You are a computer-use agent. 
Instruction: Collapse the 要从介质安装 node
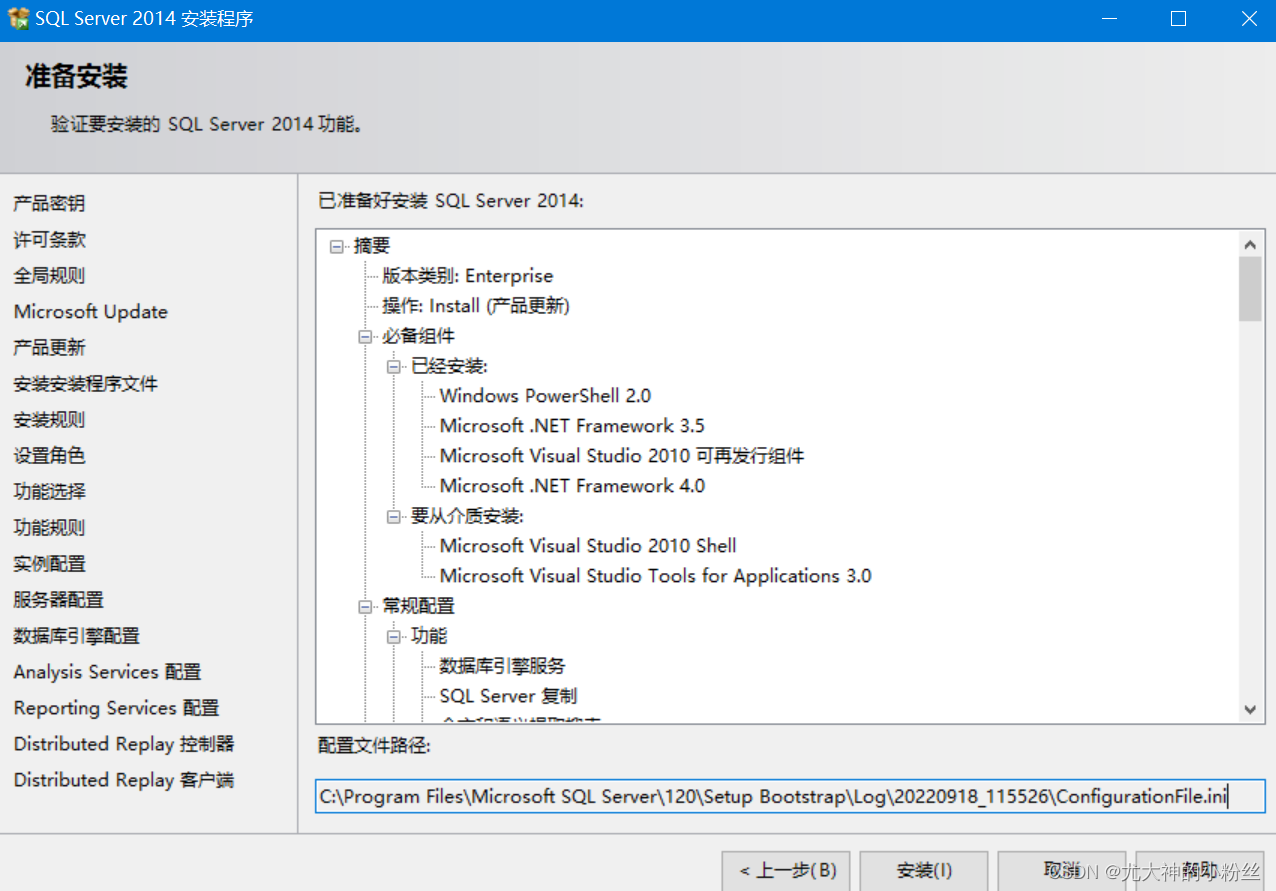coord(392,515)
